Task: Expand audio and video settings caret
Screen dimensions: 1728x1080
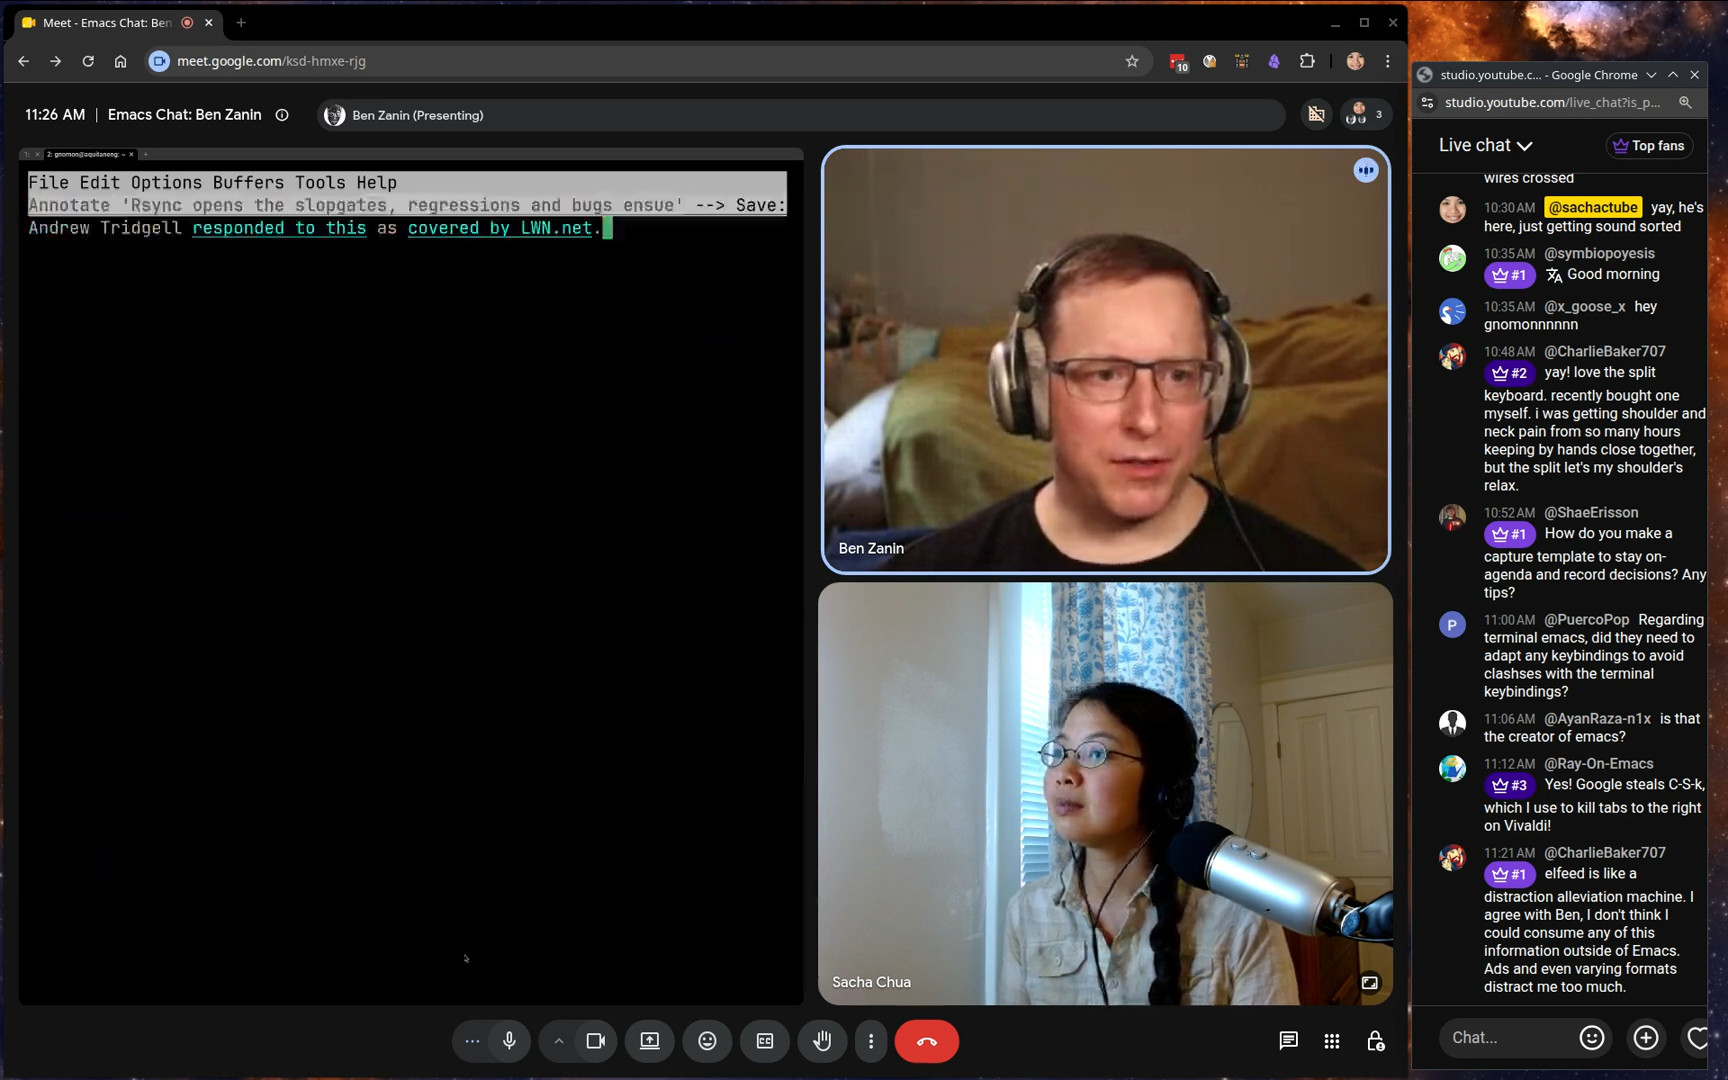Action: tap(559, 1041)
